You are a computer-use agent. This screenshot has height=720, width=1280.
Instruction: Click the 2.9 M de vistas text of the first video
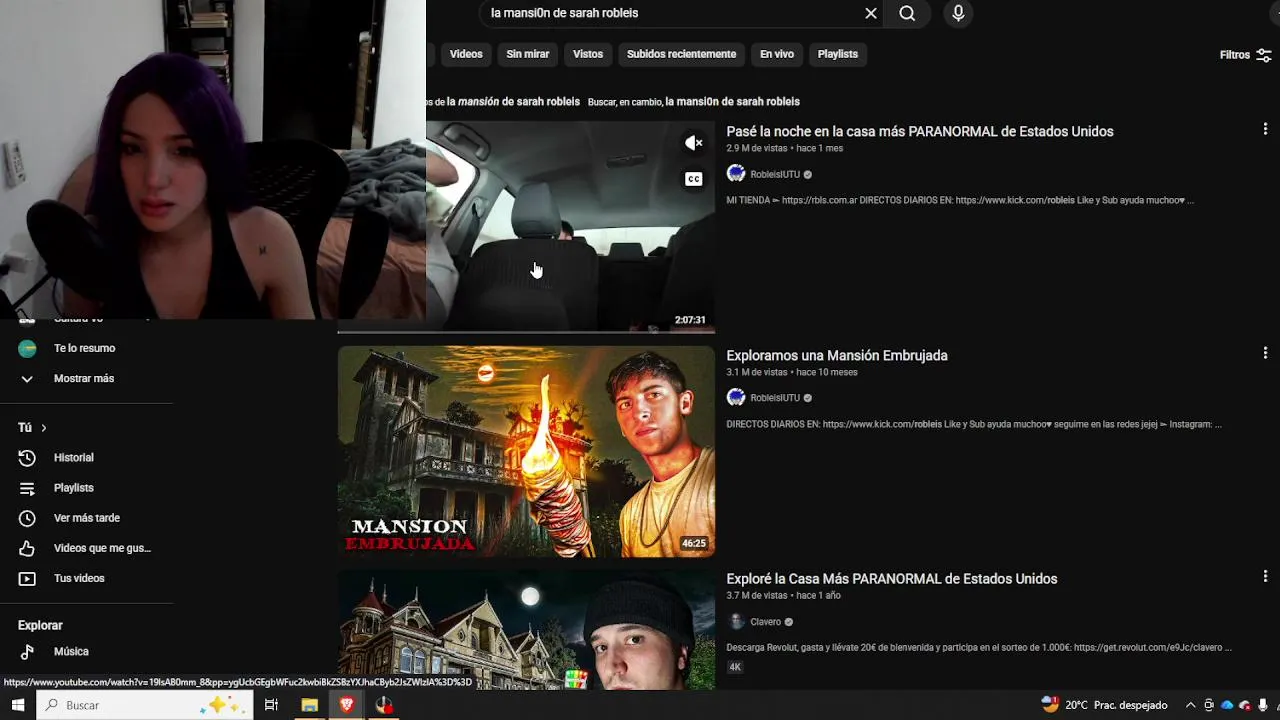tap(757, 148)
